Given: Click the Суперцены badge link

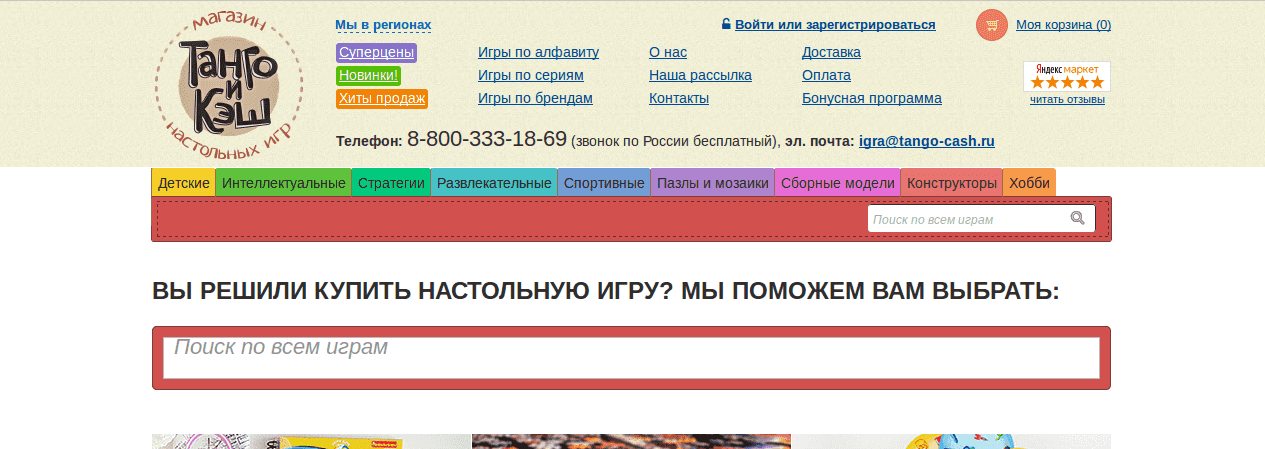Looking at the screenshot, I should (x=376, y=53).
